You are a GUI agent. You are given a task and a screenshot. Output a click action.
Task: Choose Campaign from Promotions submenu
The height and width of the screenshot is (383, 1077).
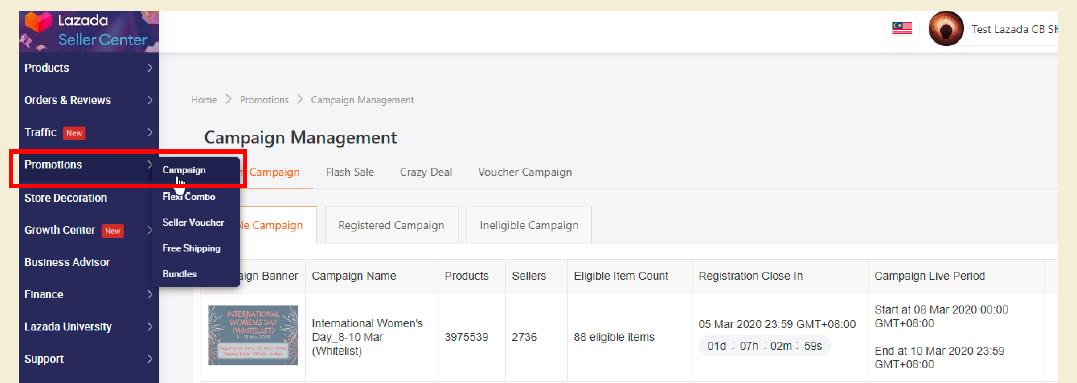[183, 170]
